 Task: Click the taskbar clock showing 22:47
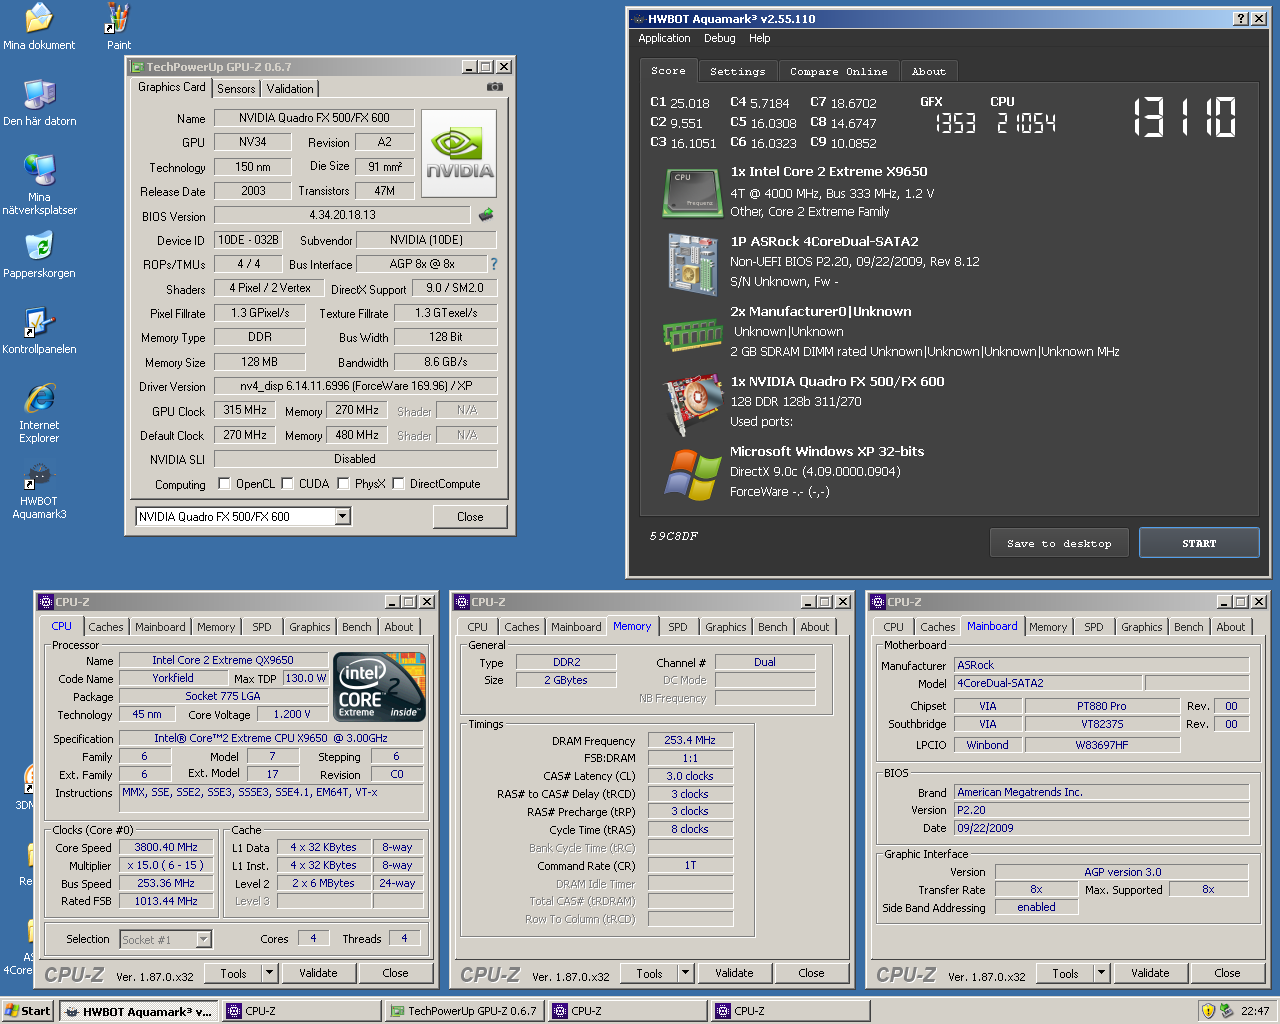coord(1255,1011)
